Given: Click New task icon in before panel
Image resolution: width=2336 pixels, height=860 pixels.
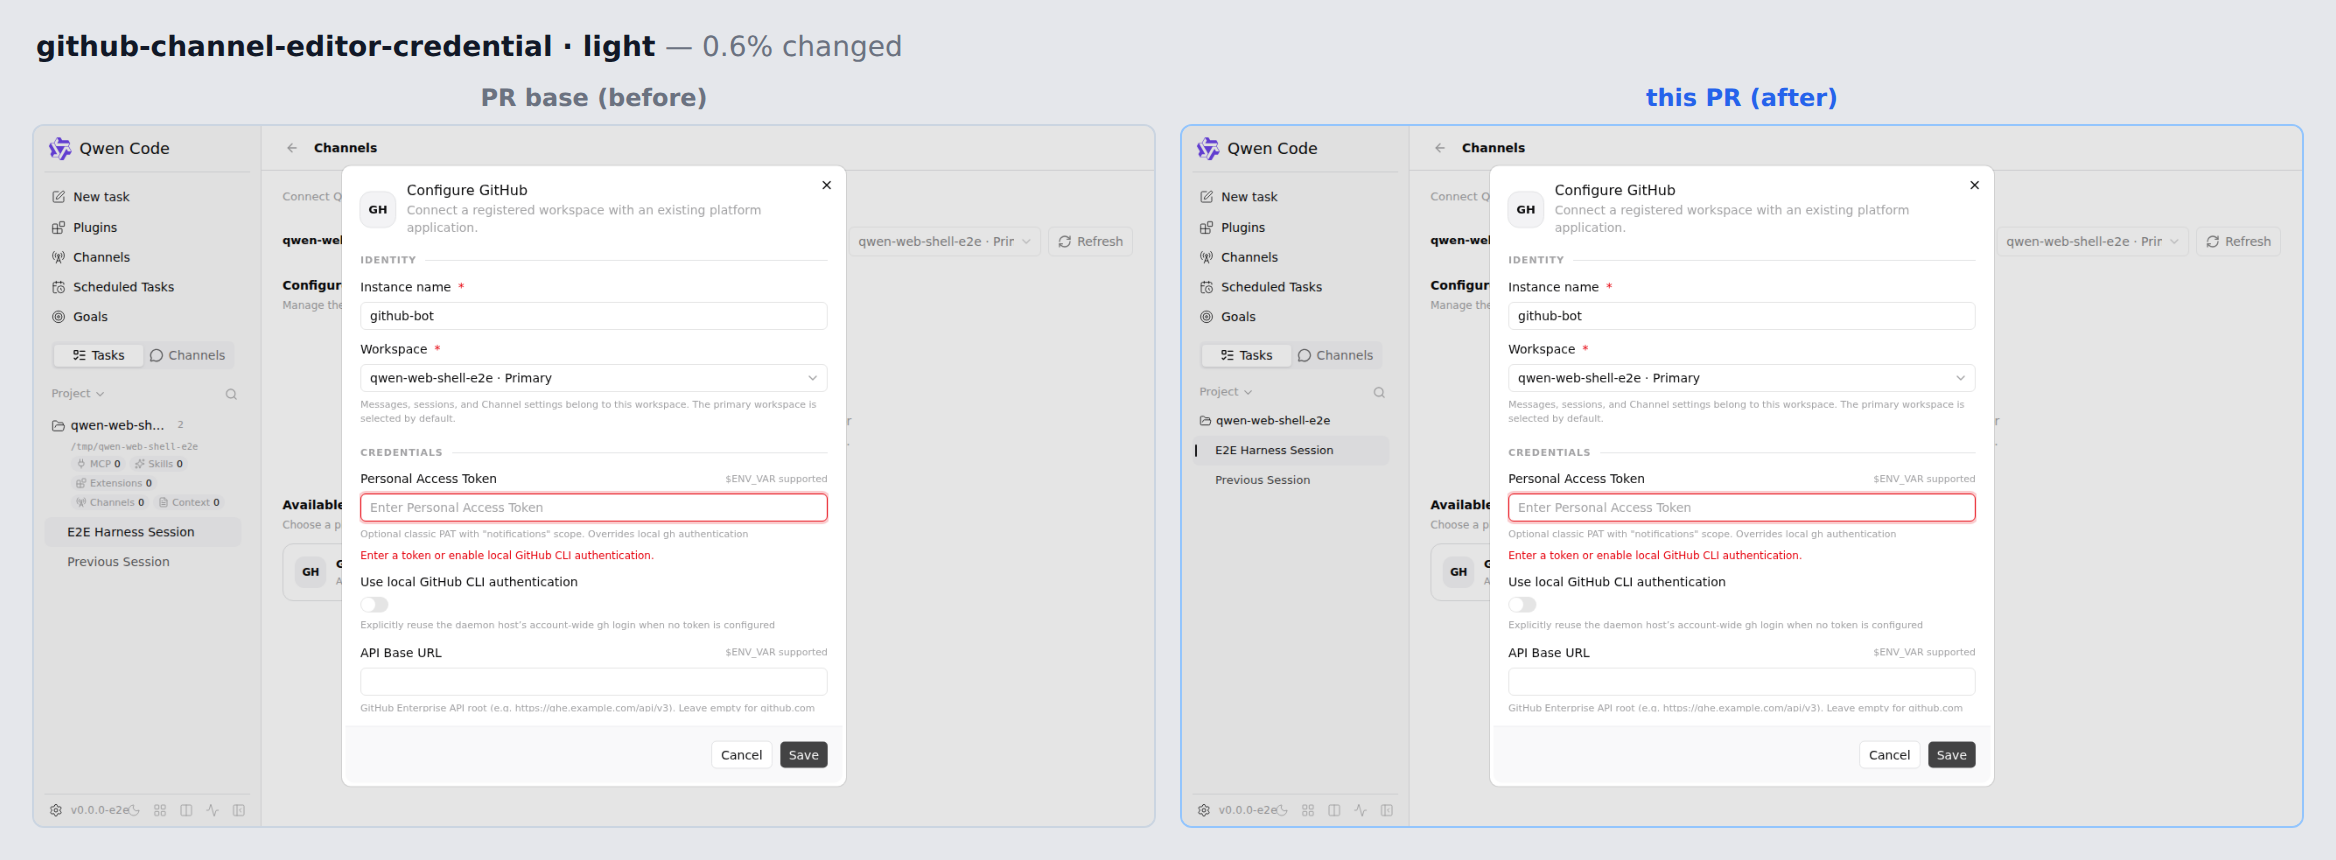Looking at the screenshot, I should point(59,197).
